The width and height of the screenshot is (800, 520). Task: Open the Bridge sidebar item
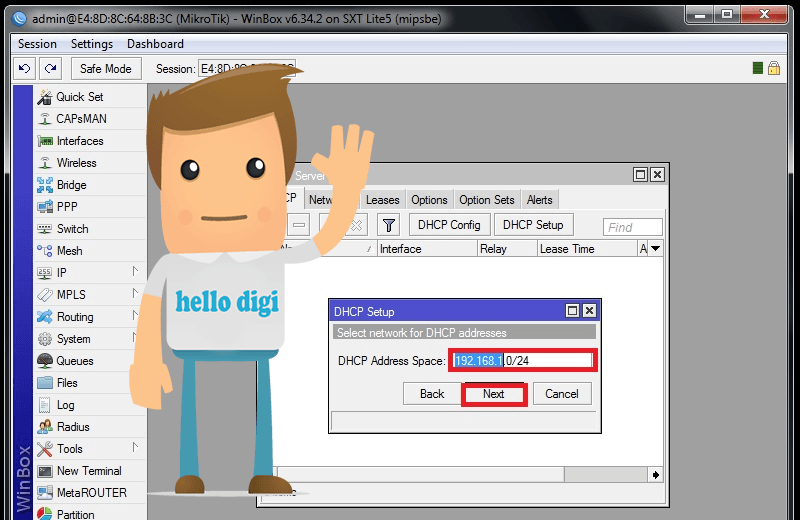coord(71,185)
